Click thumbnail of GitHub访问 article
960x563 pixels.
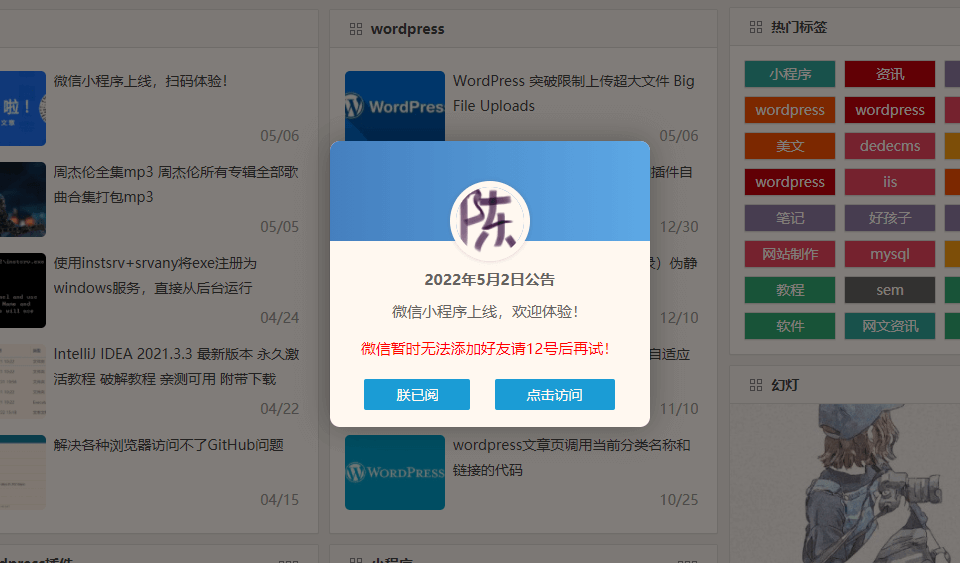(x=23, y=472)
